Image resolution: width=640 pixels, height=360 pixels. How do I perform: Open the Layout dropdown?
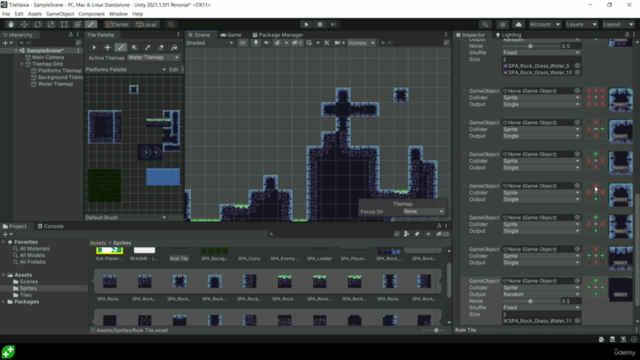tap(618, 24)
